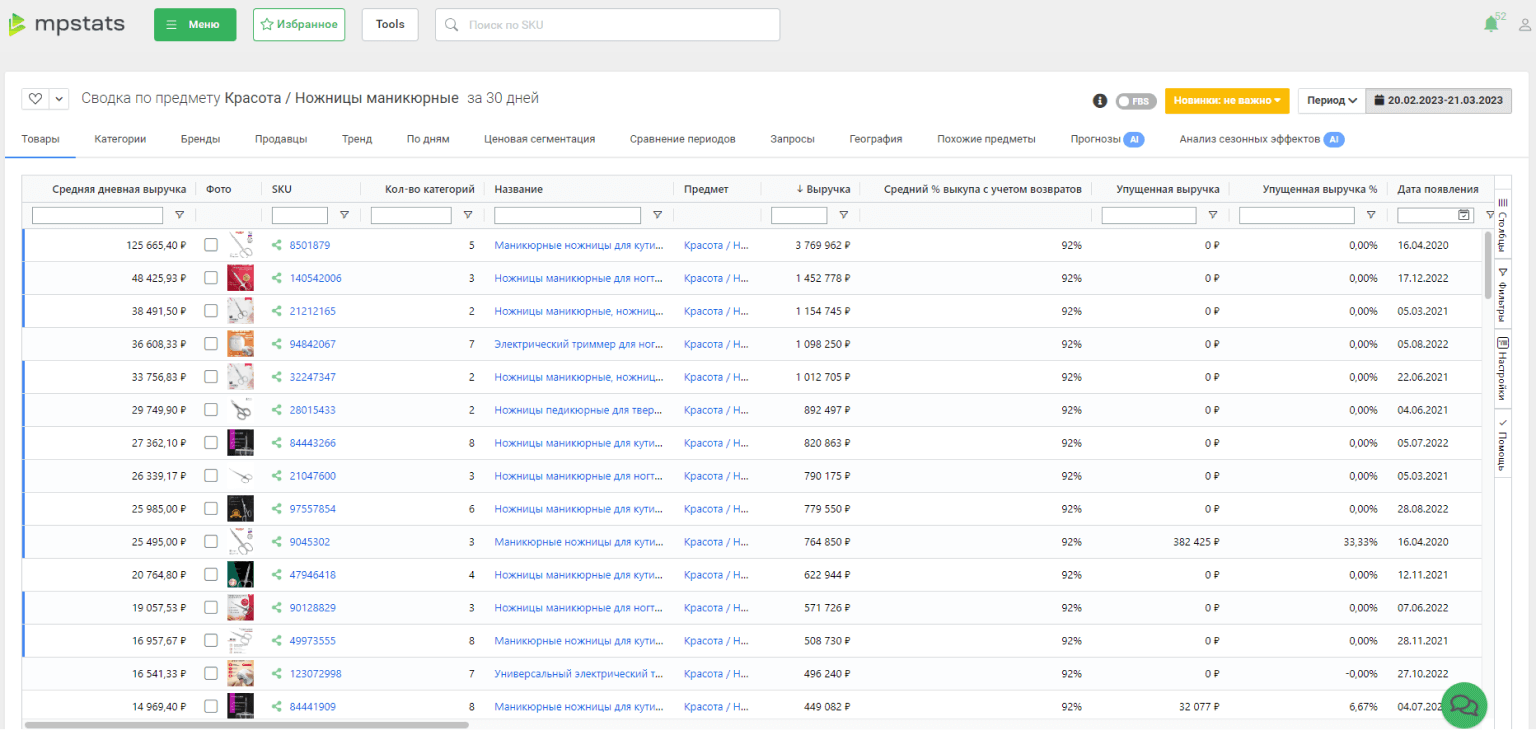Click the info circle icon
Screen dimensions: 1536x730
[x=1100, y=100]
